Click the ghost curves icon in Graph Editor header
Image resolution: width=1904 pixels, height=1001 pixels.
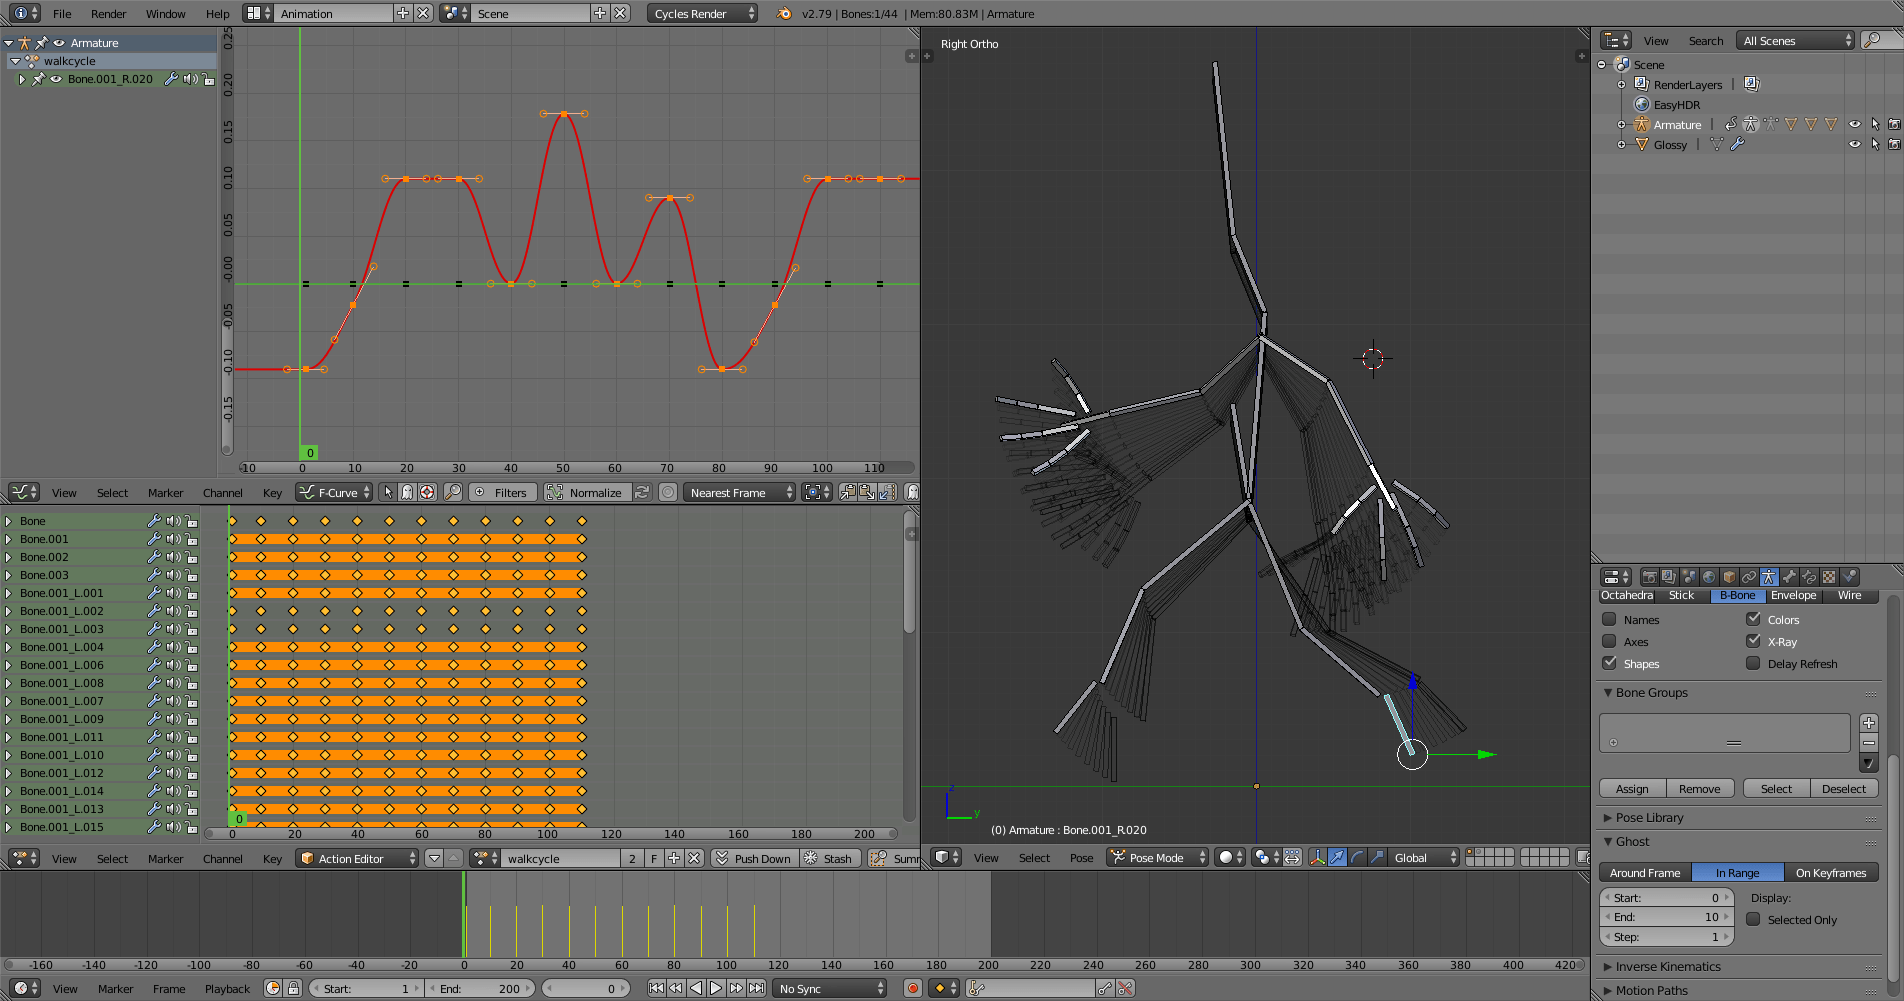tap(913, 492)
